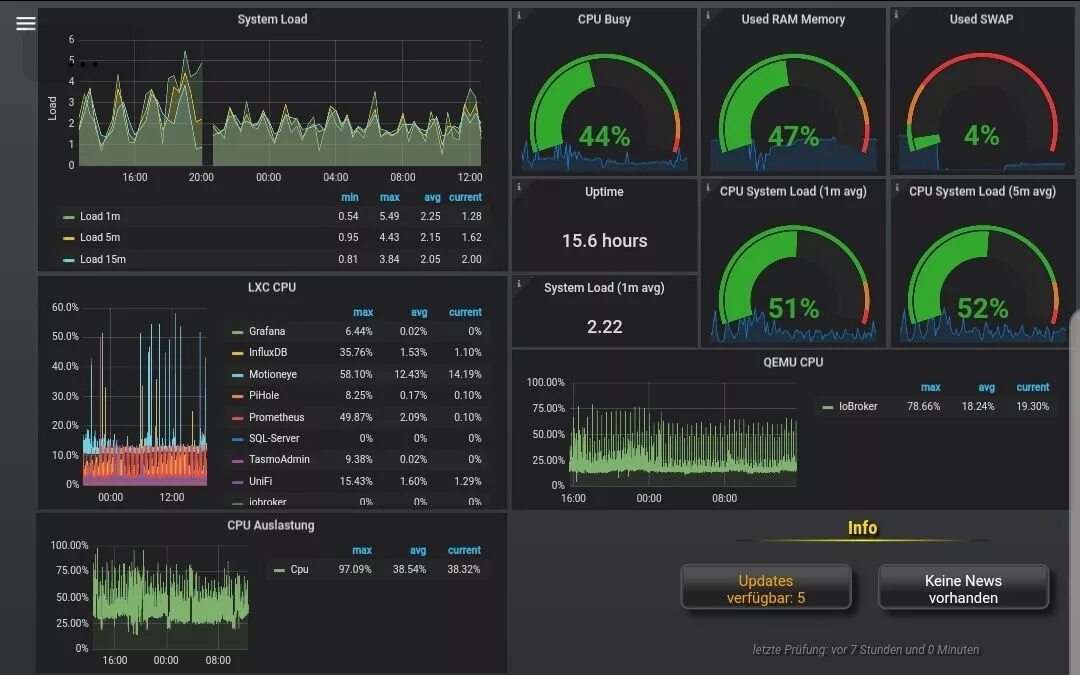Image resolution: width=1080 pixels, height=675 pixels.
Task: Click the info icon on the Uptime panel
Action: point(518,185)
